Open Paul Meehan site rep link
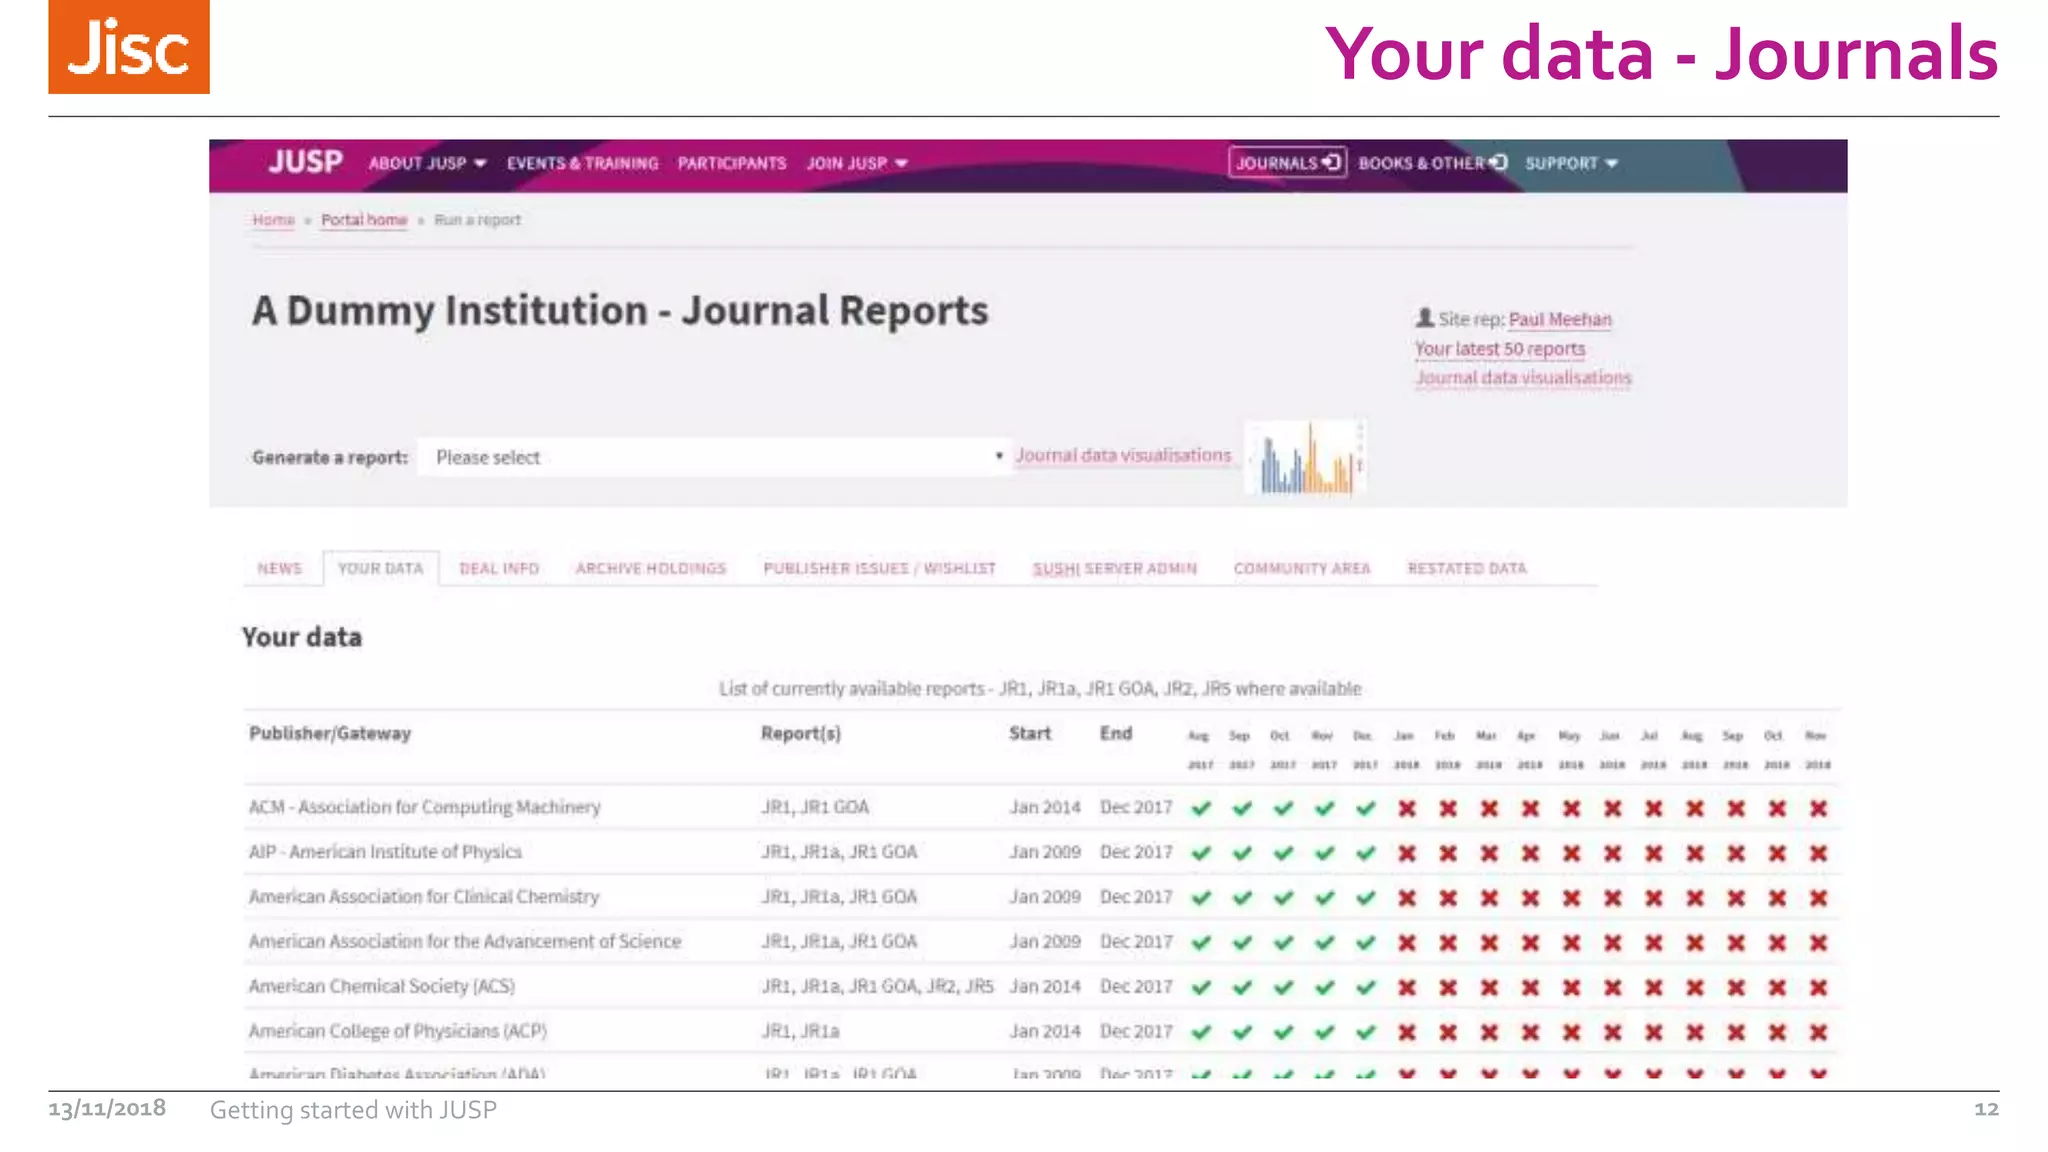Viewport: 2048px width, 1152px height. [x=1560, y=319]
